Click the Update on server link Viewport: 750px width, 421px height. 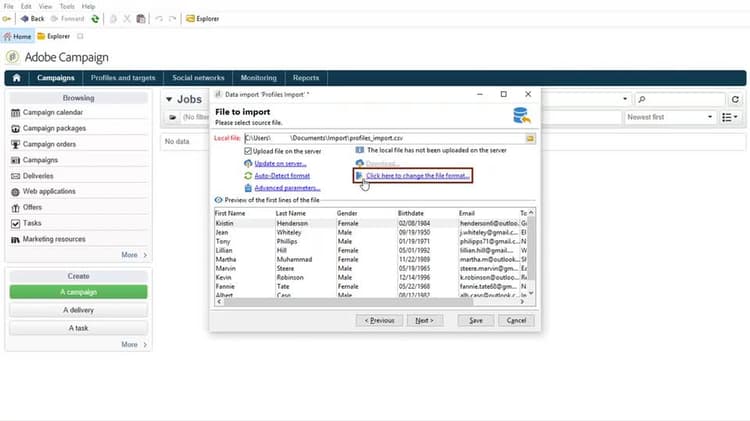pyautogui.click(x=280, y=164)
